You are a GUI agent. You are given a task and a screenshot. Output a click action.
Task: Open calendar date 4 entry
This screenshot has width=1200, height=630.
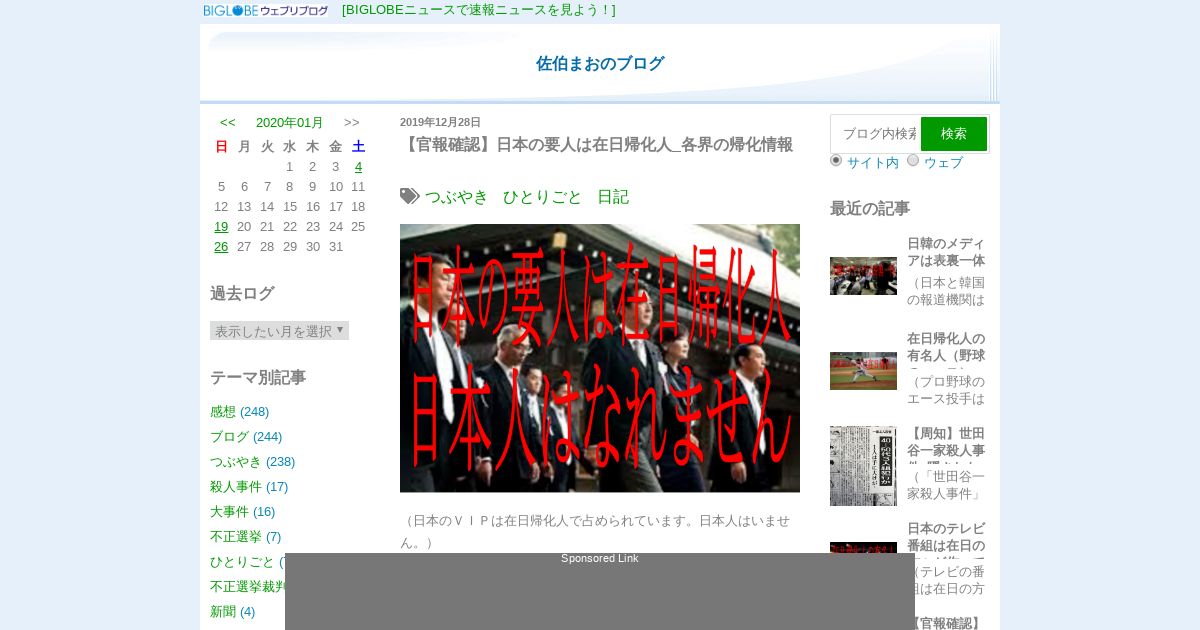358,167
